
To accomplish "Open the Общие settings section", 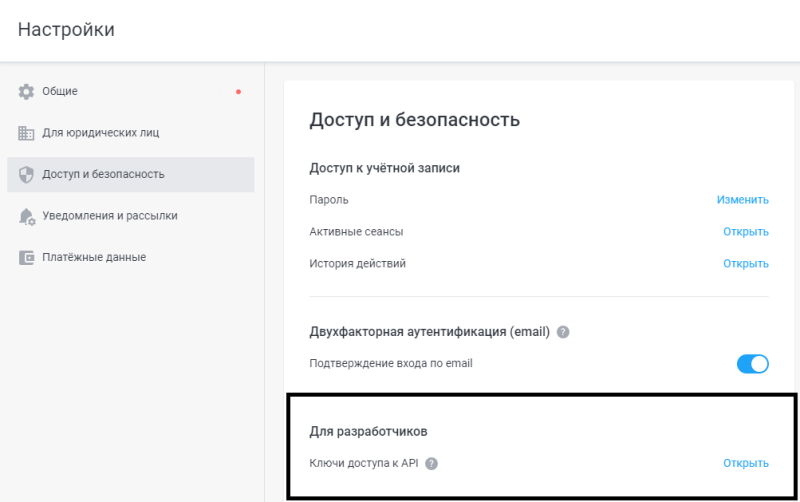I will click(60, 92).
